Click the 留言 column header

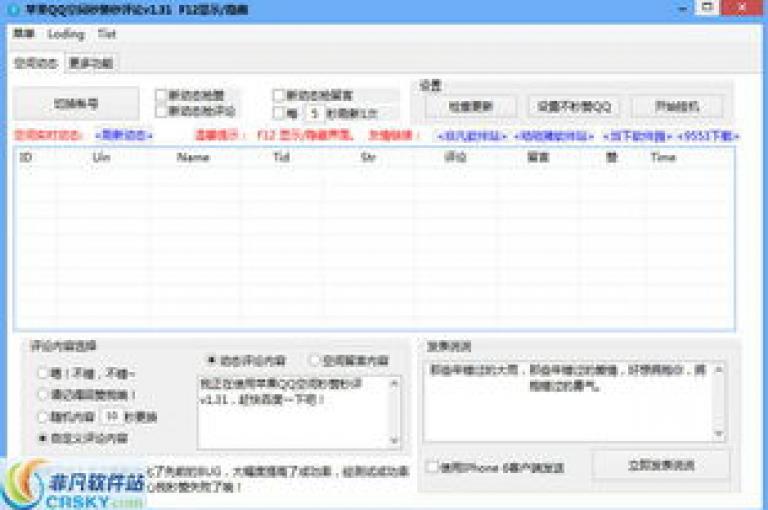(538, 157)
